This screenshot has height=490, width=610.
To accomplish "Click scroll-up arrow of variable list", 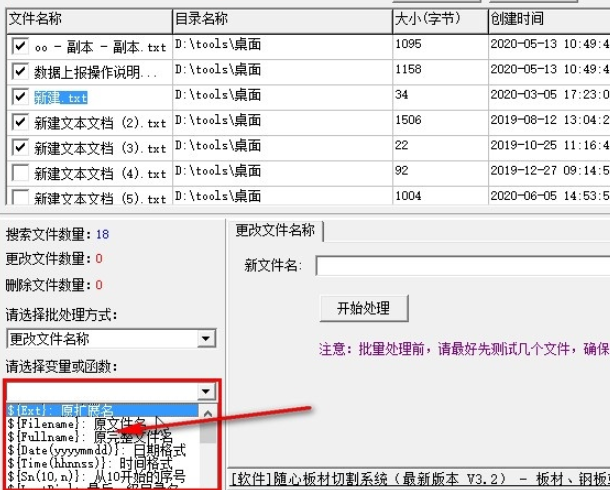I will [208, 414].
